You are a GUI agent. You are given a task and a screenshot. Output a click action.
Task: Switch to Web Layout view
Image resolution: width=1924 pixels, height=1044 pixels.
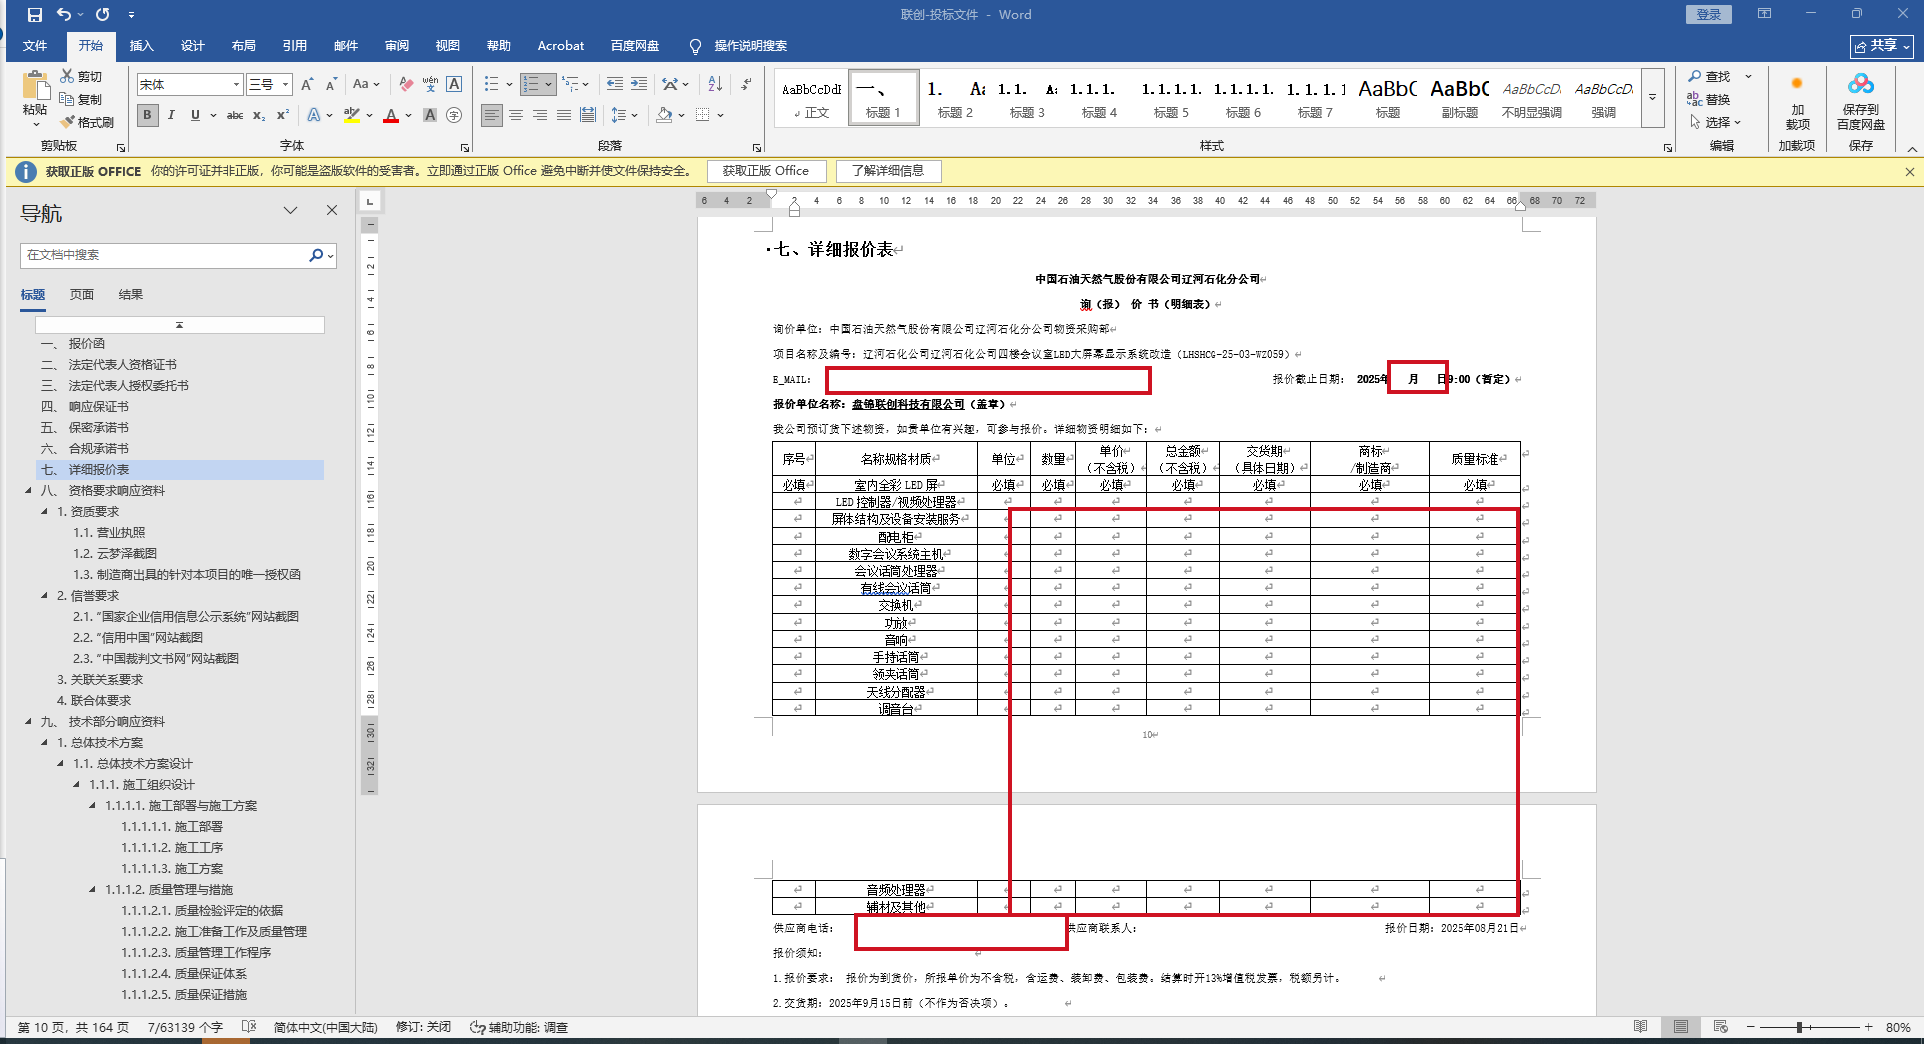pyautogui.click(x=1721, y=1027)
